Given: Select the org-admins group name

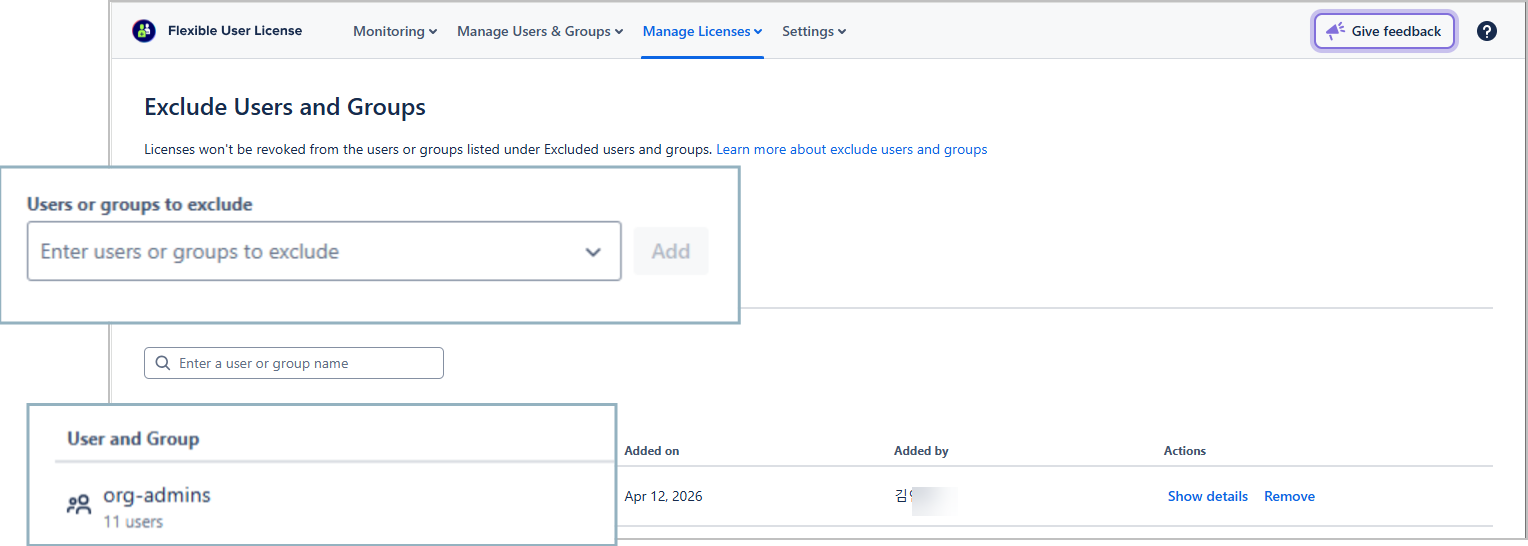Looking at the screenshot, I should pos(157,496).
